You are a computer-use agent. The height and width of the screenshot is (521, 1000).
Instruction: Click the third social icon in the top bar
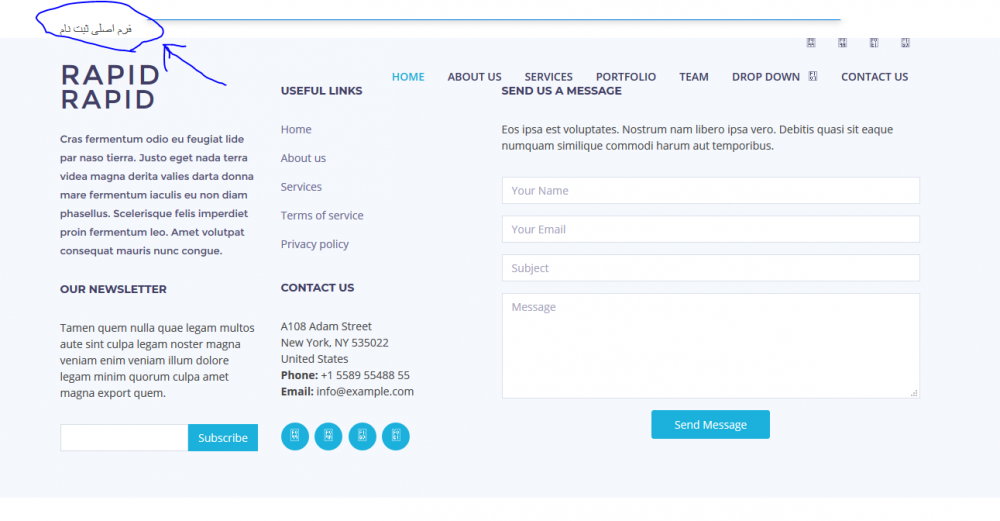874,43
